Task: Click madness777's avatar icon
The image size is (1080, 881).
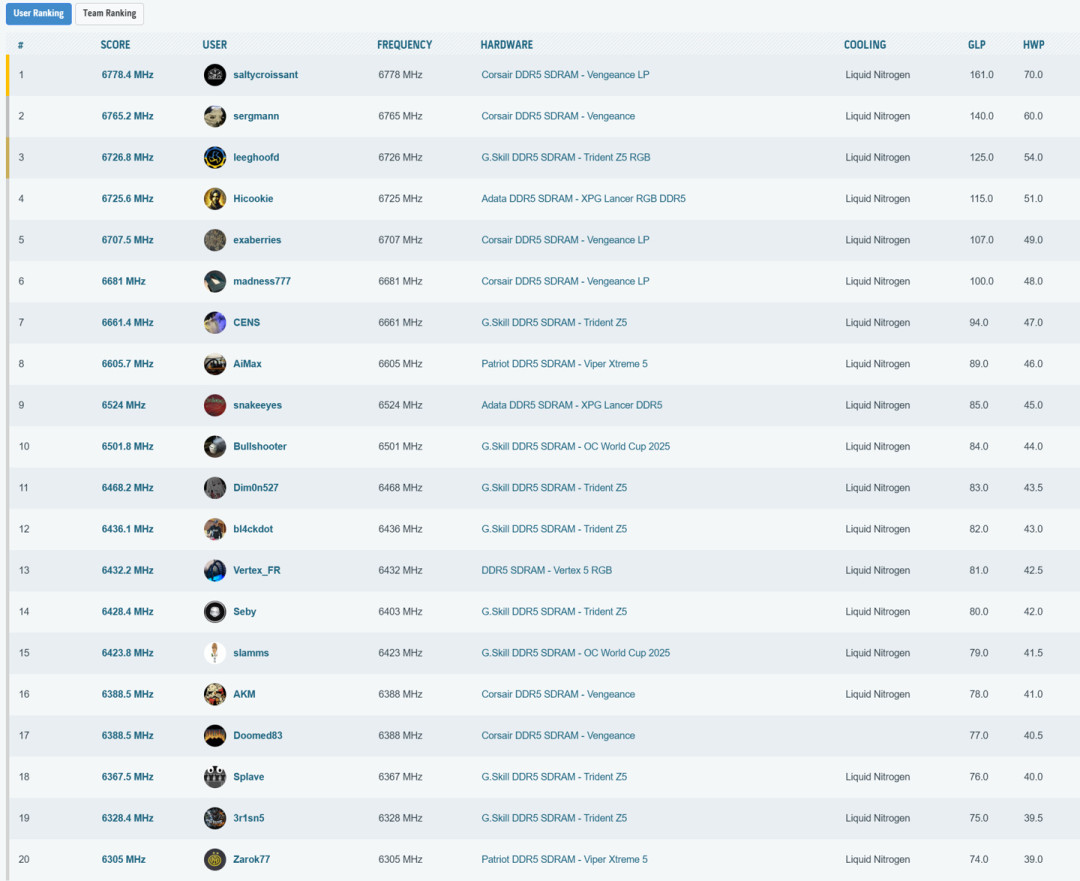Action: [215, 282]
